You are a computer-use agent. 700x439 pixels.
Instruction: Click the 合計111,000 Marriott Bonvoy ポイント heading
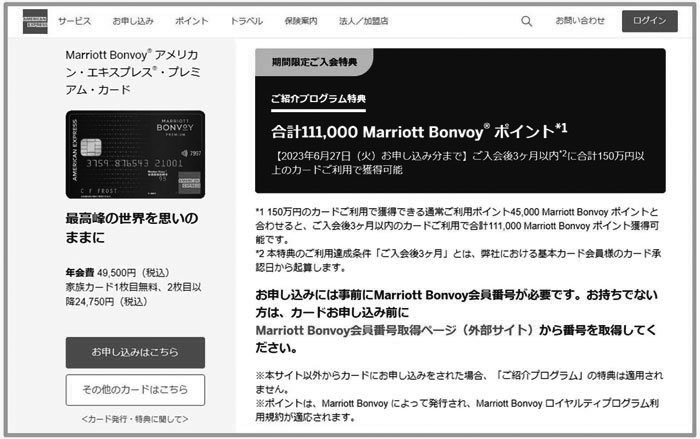[x=419, y=132]
